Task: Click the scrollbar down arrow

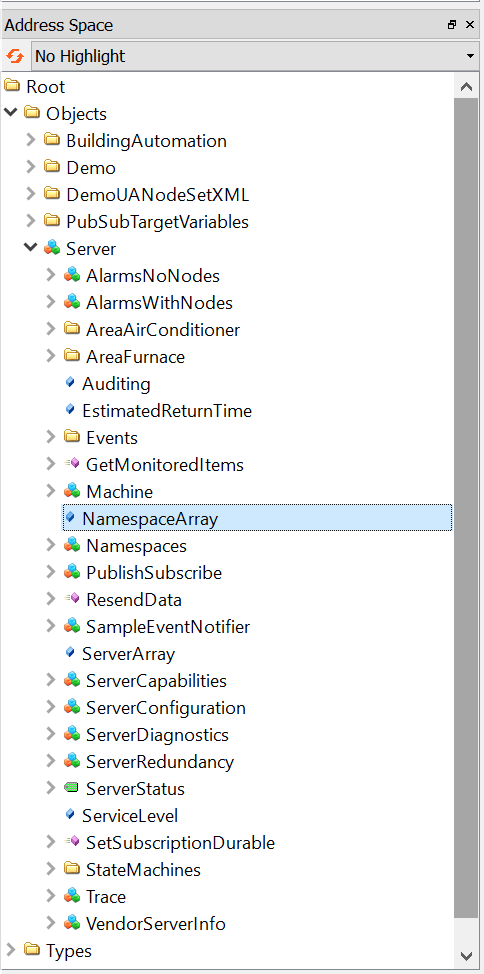Action: 467,955
